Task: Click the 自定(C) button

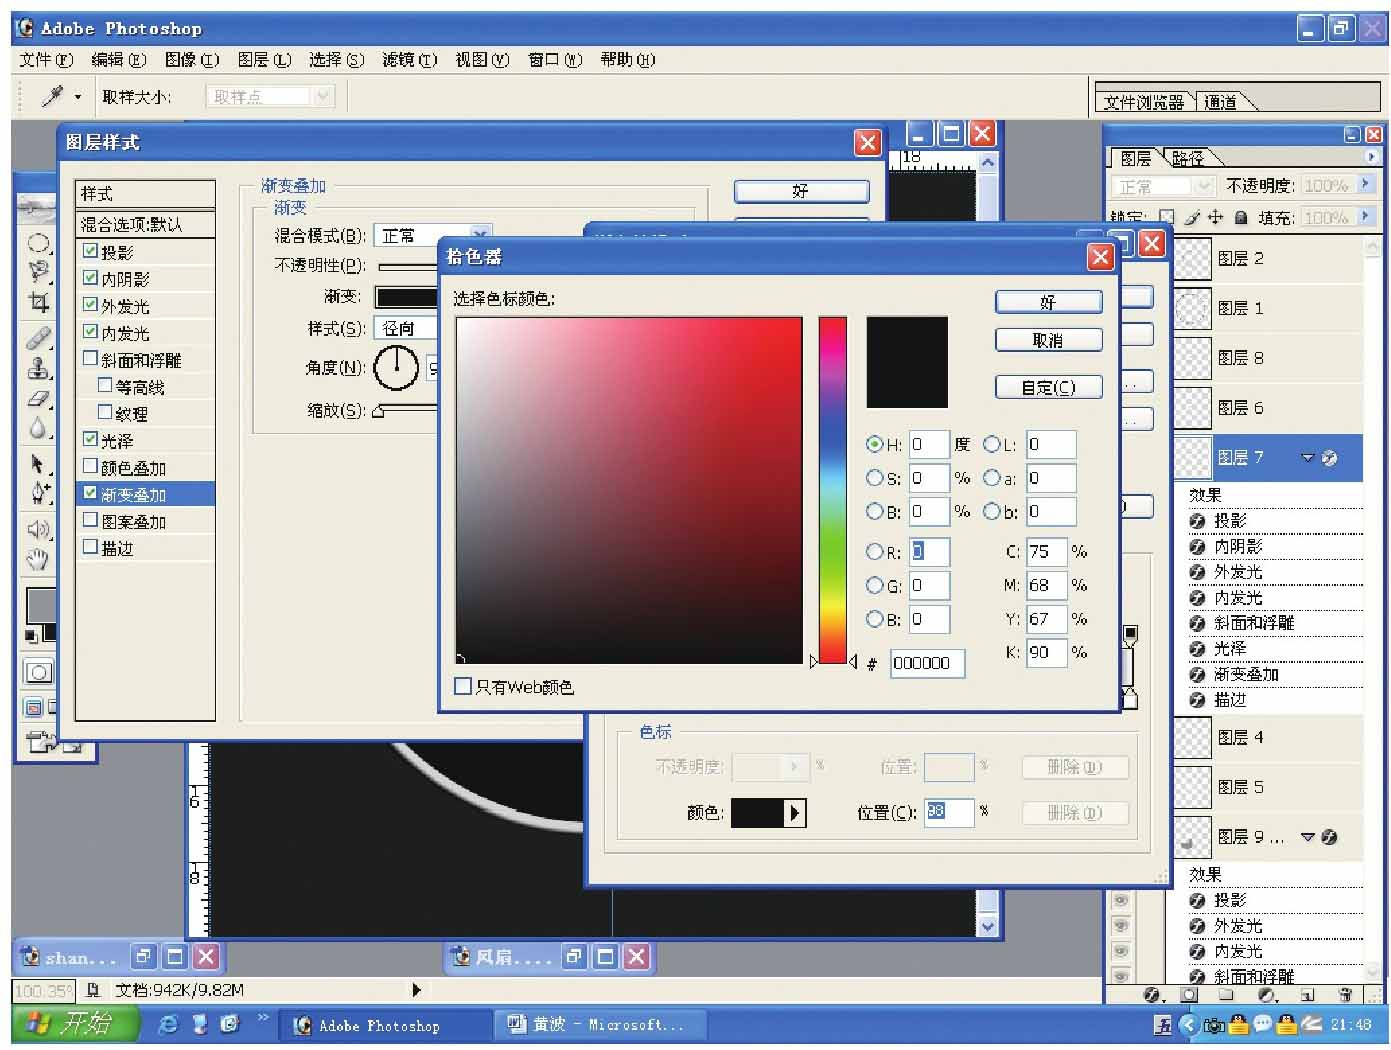Action: (x=1049, y=387)
